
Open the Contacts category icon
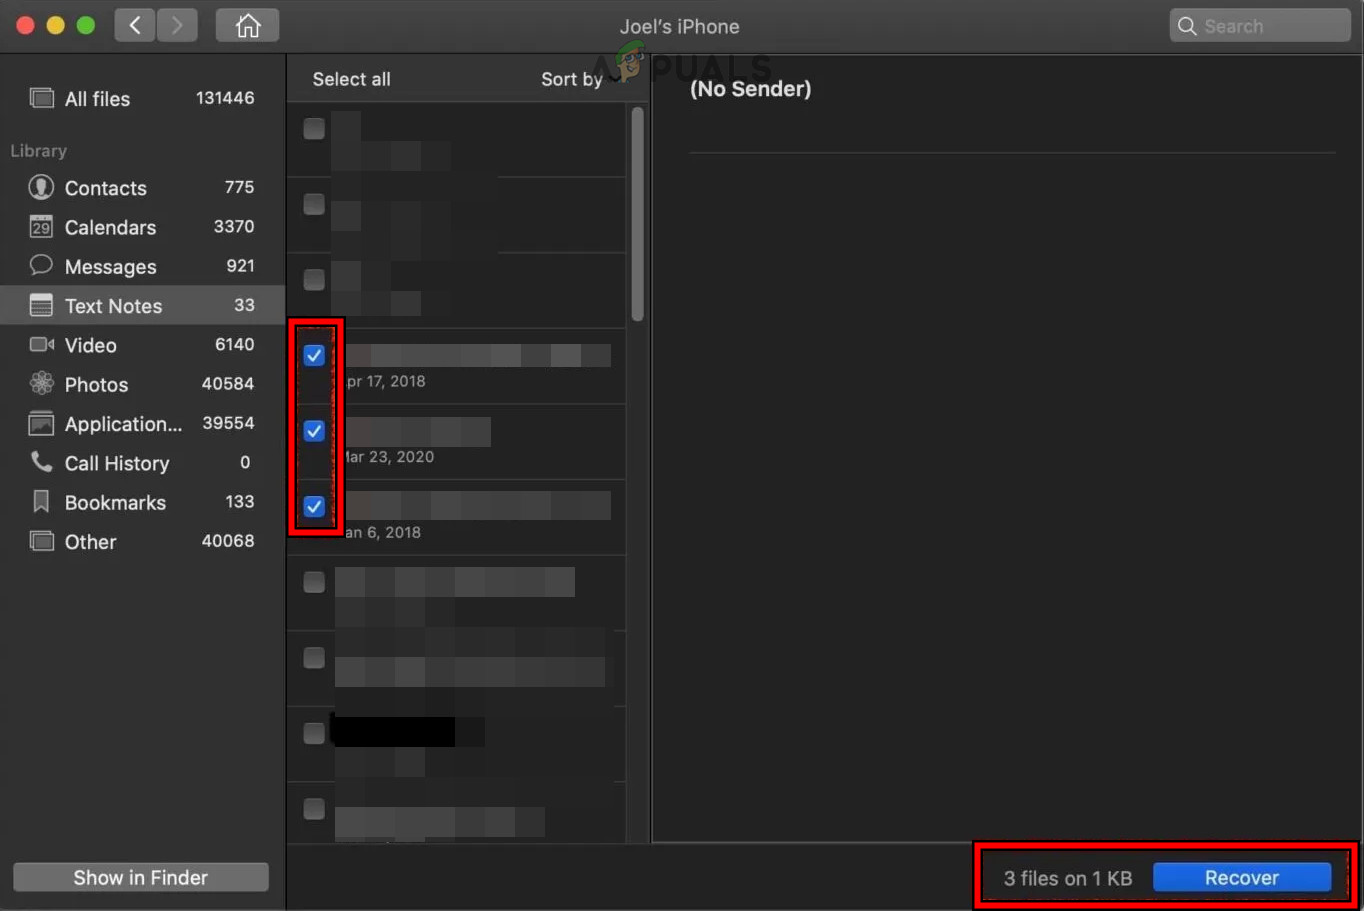pos(41,187)
